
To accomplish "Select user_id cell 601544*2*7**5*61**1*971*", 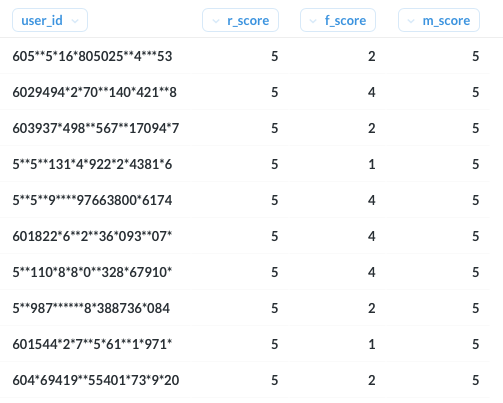I will [92, 344].
